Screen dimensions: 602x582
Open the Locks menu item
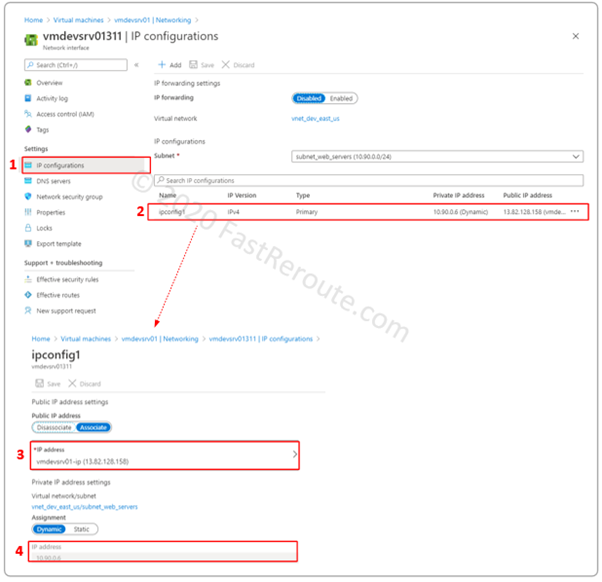(44, 228)
